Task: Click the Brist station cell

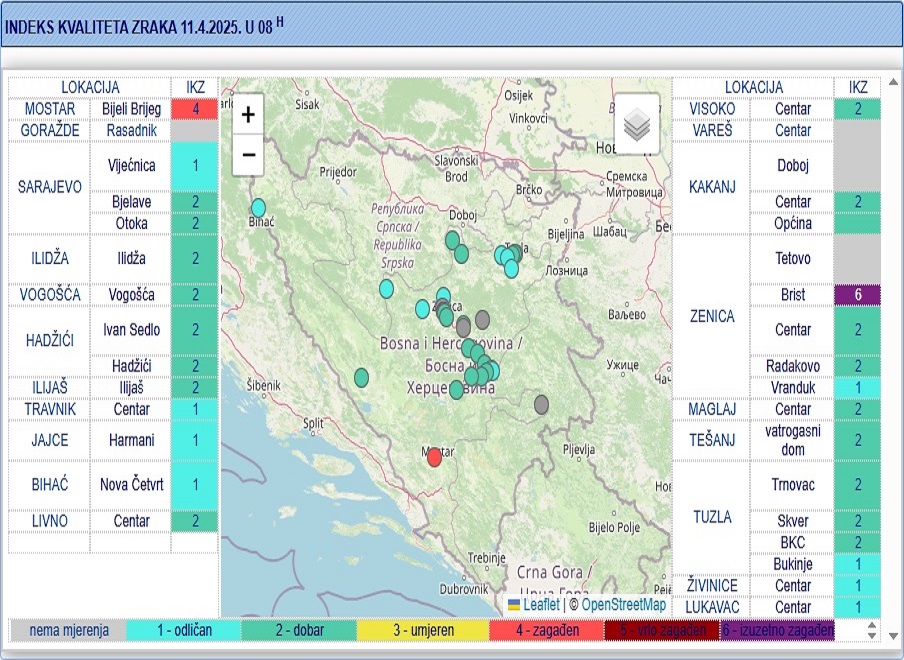Action: (x=792, y=295)
